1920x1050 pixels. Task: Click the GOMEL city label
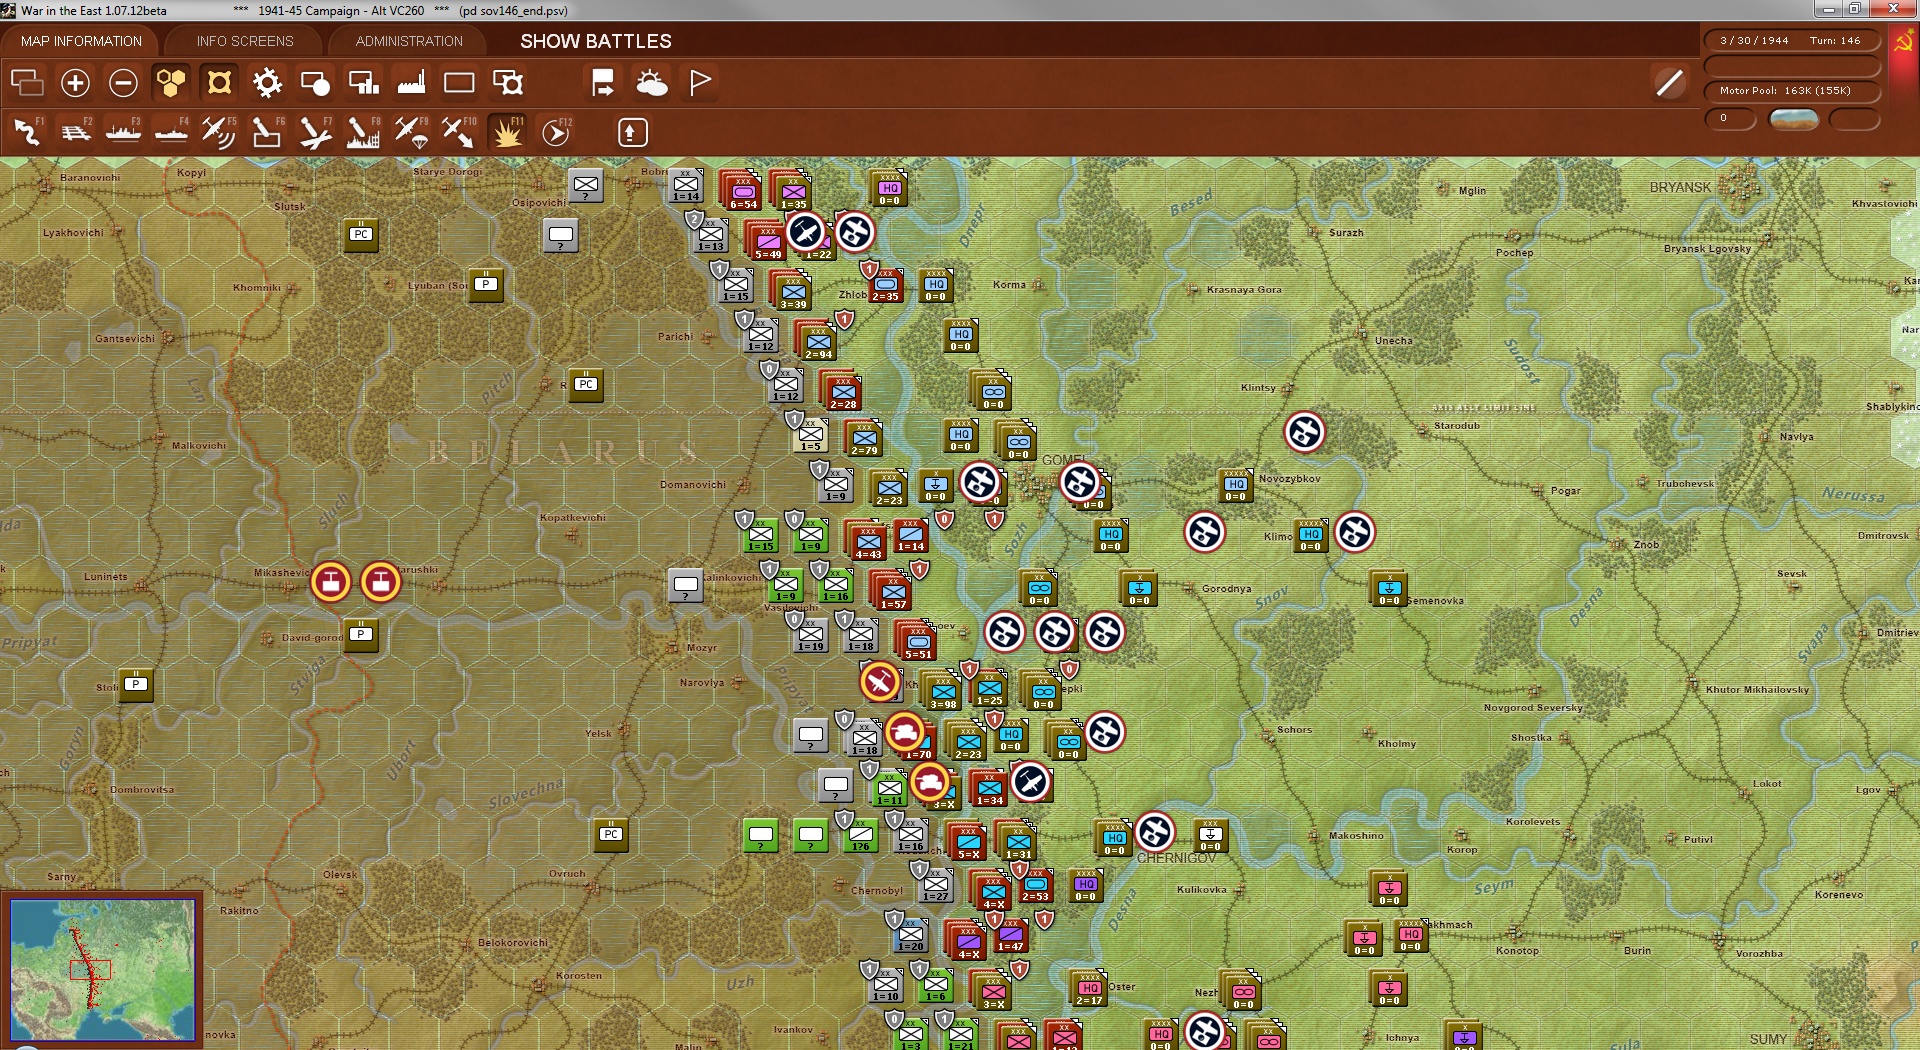pyautogui.click(x=1063, y=460)
